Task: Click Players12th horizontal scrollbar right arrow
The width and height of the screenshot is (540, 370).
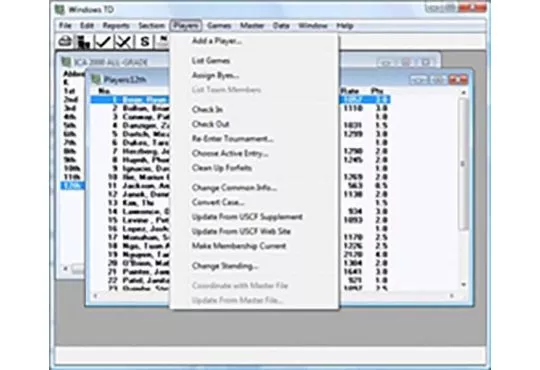Action: pyautogui.click(x=452, y=296)
